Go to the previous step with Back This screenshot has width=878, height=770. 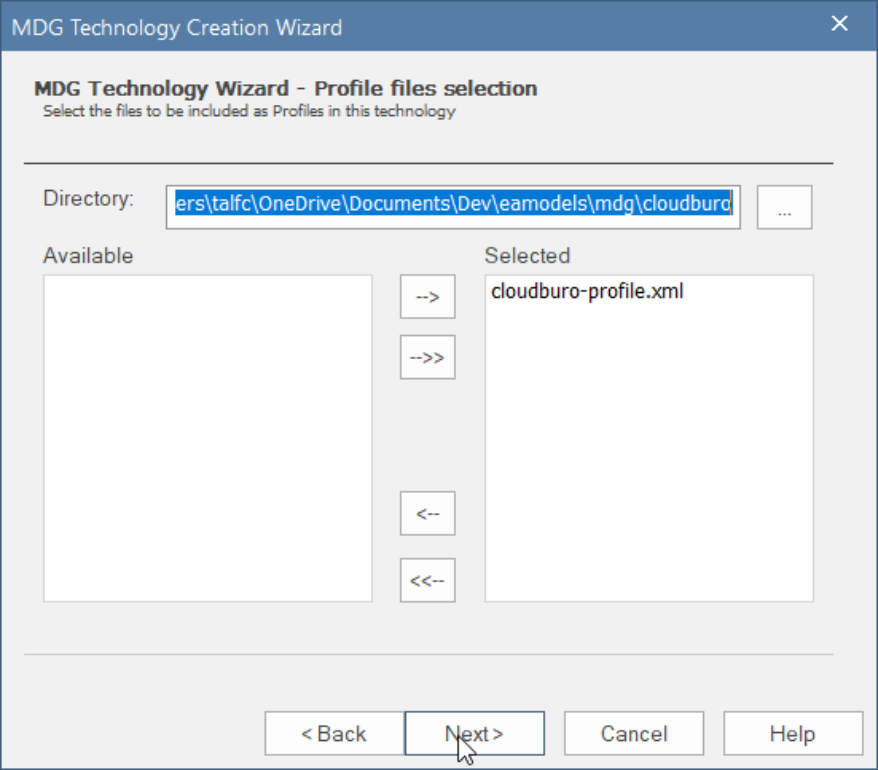pyautogui.click(x=334, y=734)
